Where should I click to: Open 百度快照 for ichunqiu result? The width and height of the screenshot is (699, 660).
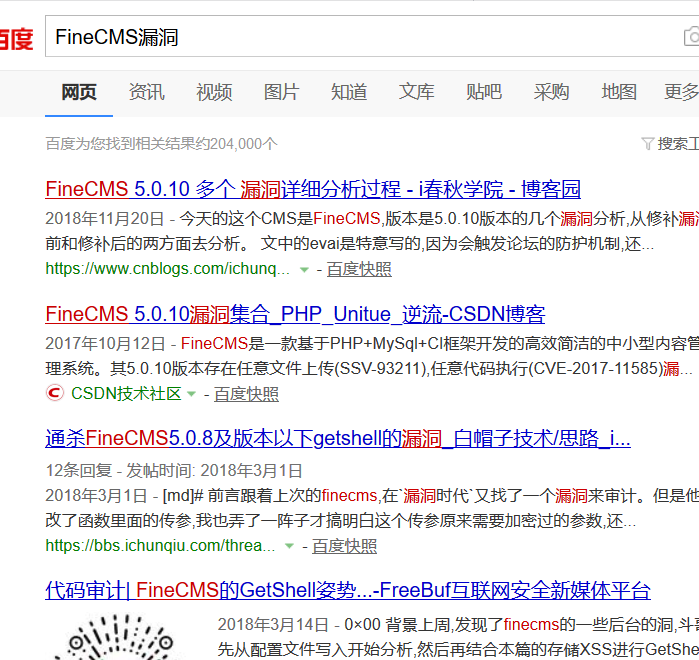pyautogui.click(x=344, y=546)
